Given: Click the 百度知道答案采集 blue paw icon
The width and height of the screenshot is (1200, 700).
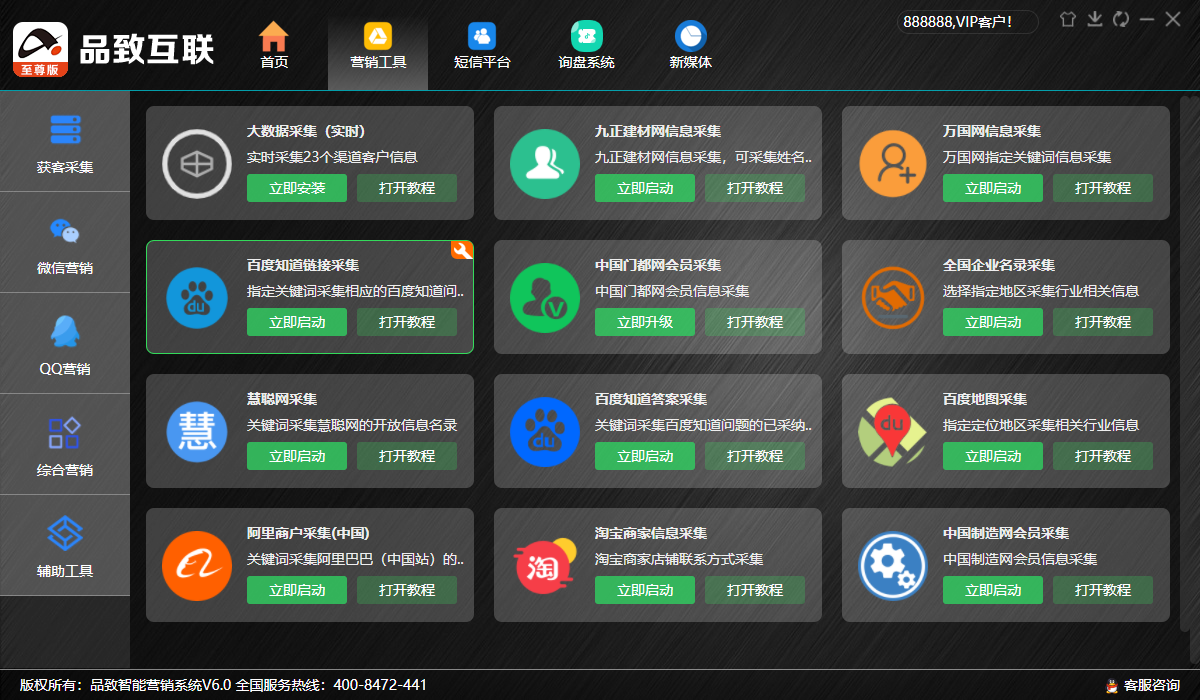Looking at the screenshot, I should click(544, 430).
